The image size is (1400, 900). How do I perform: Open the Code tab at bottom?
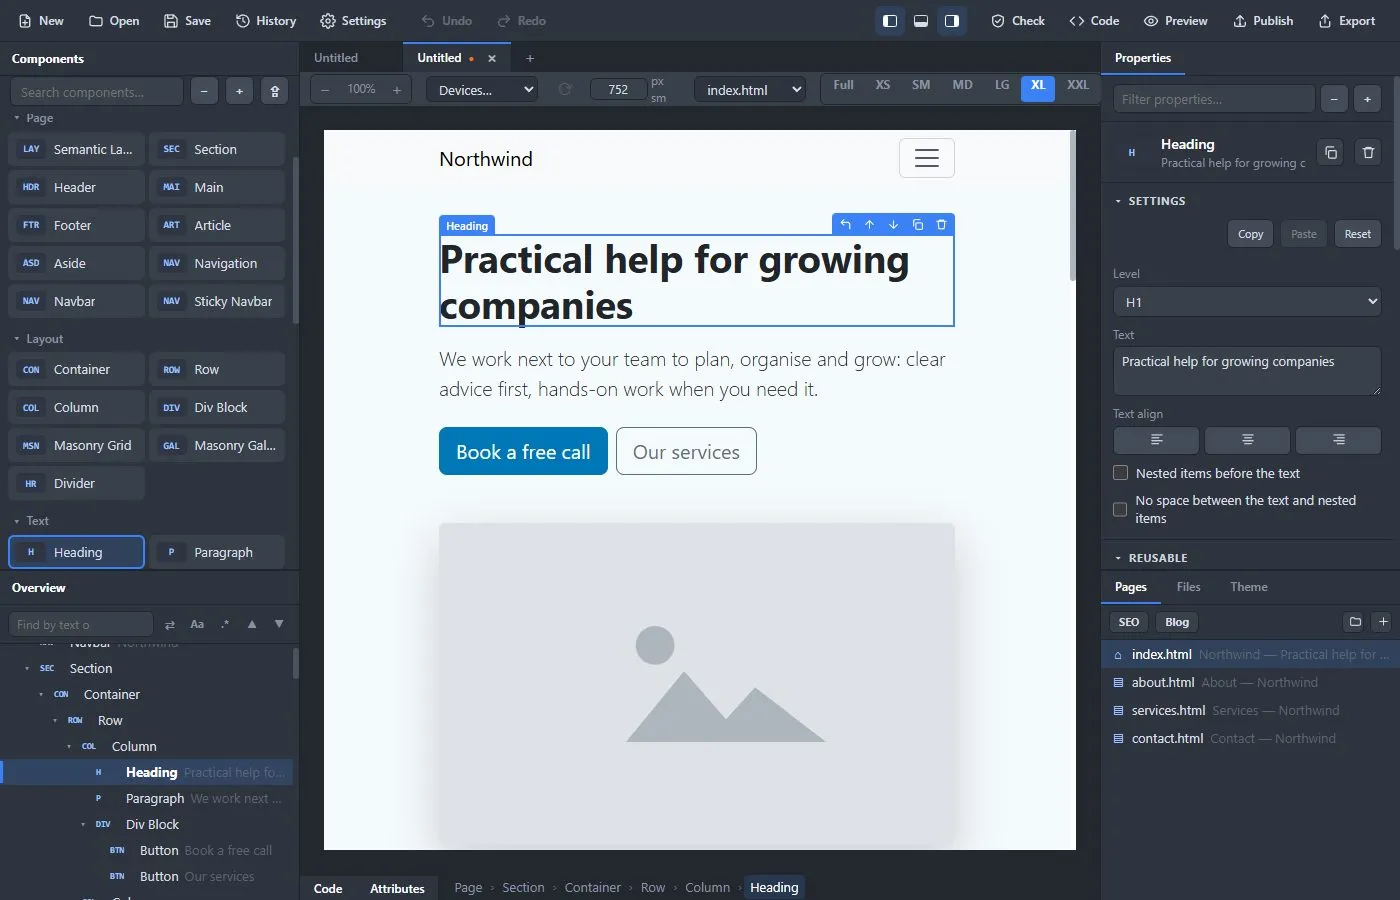click(x=328, y=888)
